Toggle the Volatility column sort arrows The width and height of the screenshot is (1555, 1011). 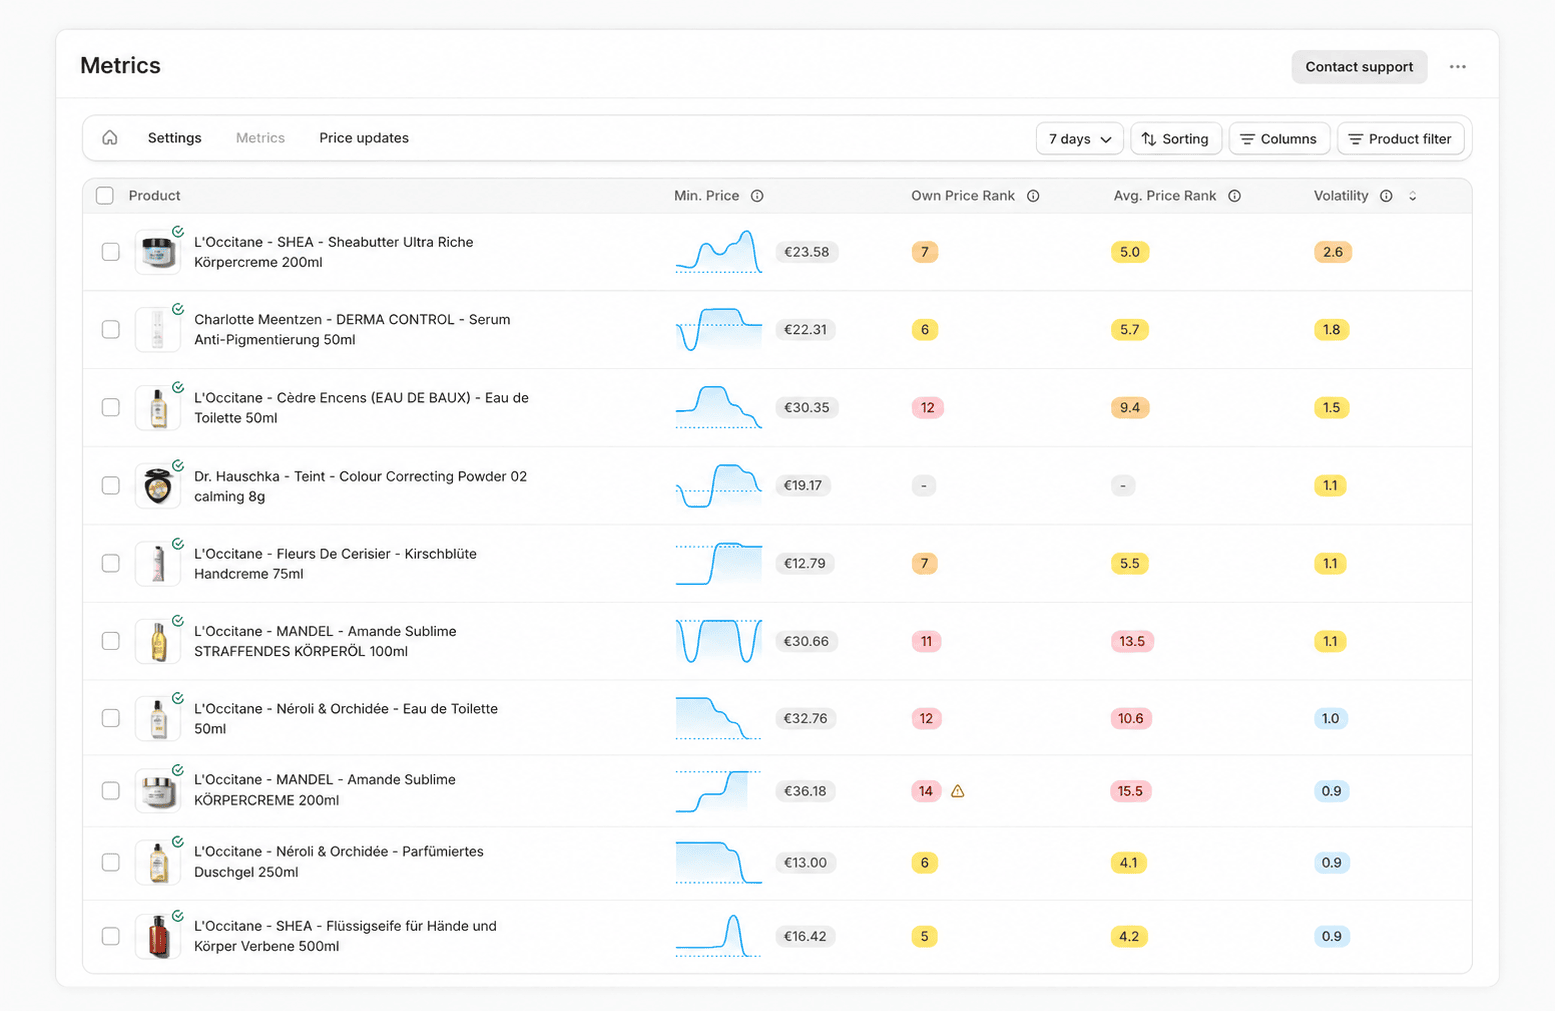(x=1413, y=196)
